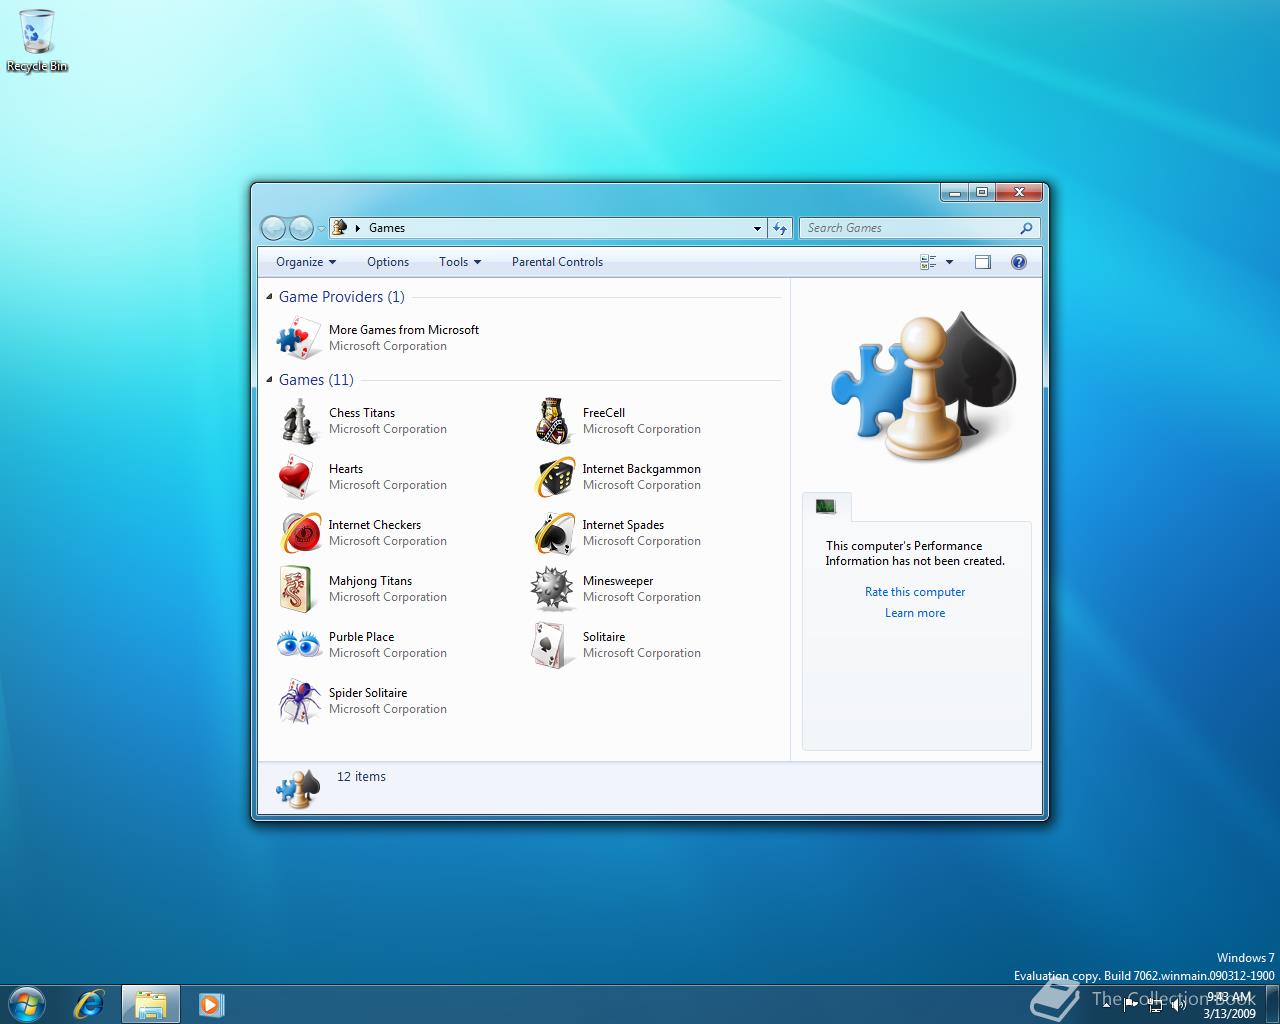
Task: Open the Start menu orb
Action: 27,1004
